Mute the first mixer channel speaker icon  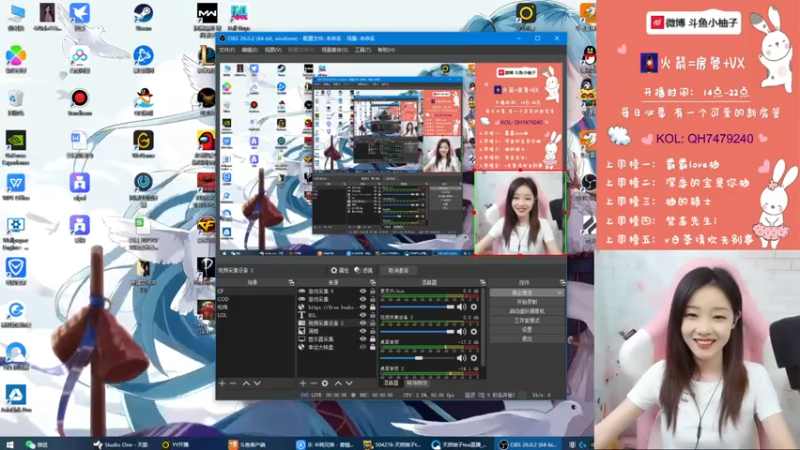click(462, 307)
